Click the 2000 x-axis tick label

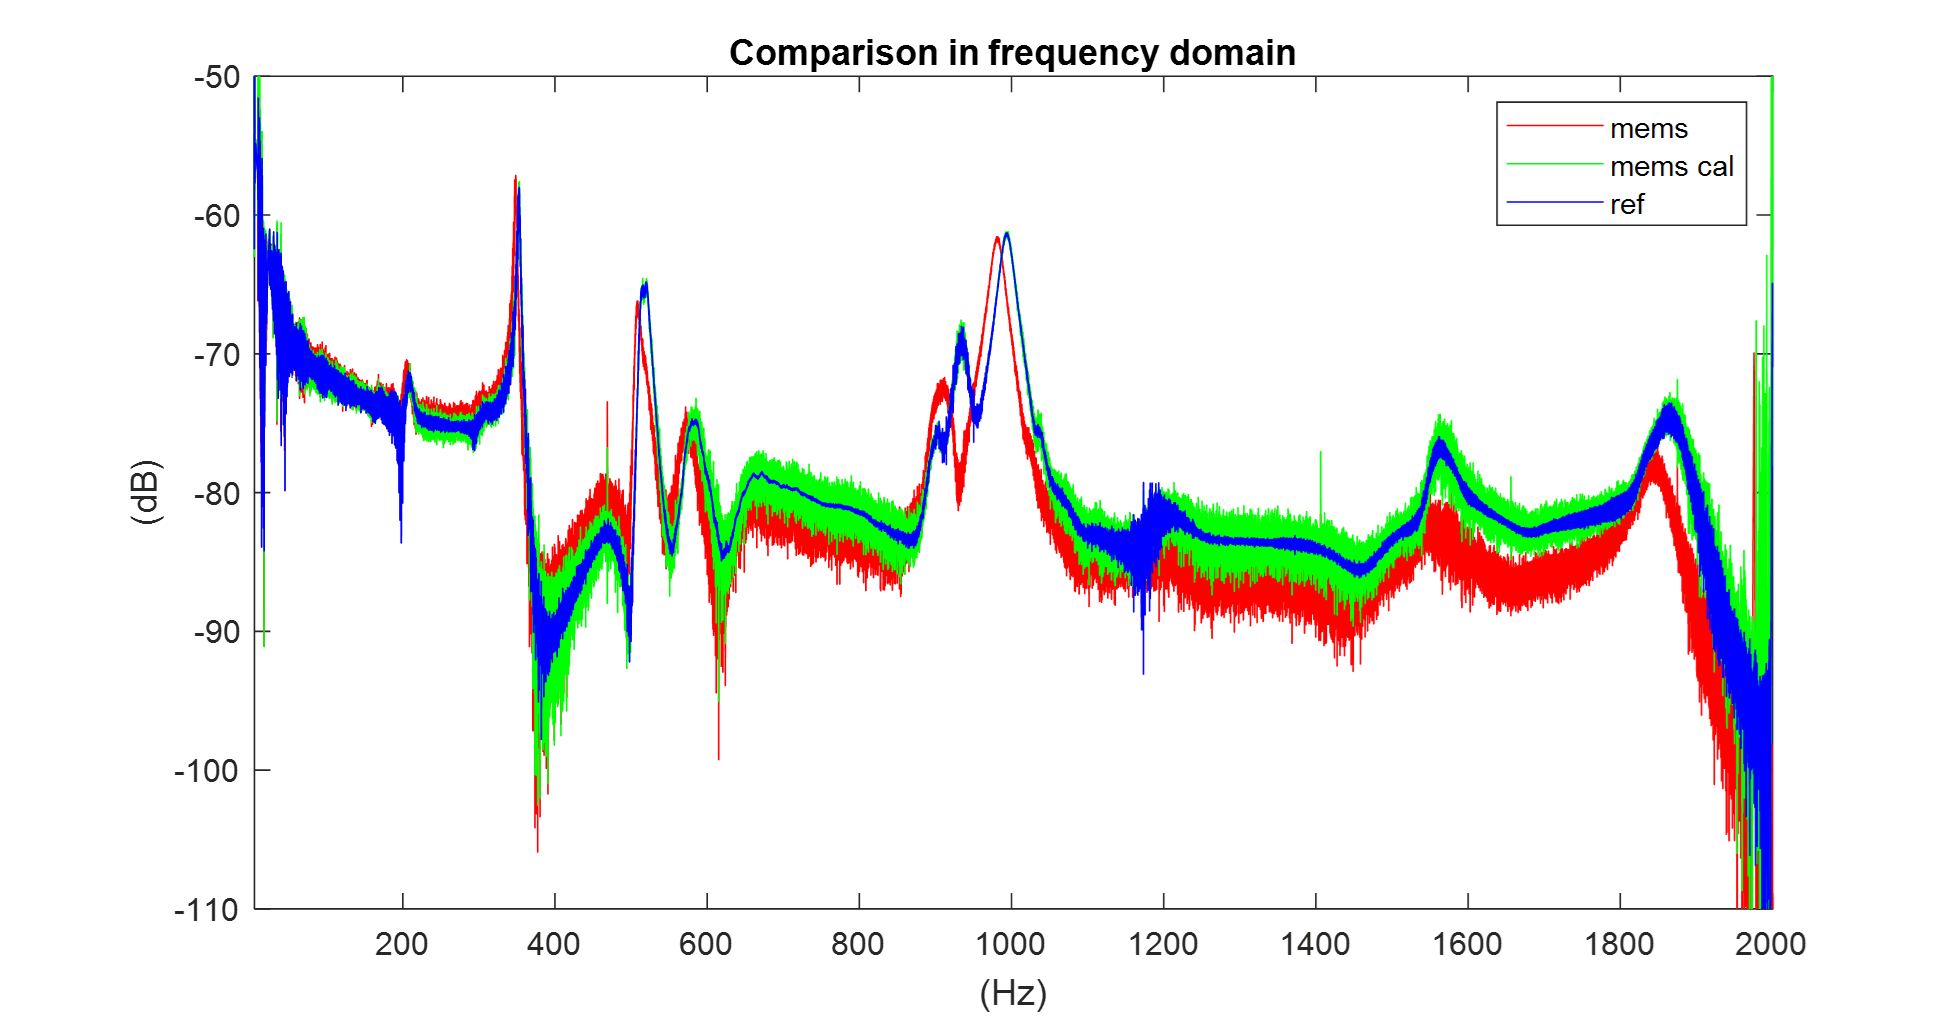[x=1770, y=944]
